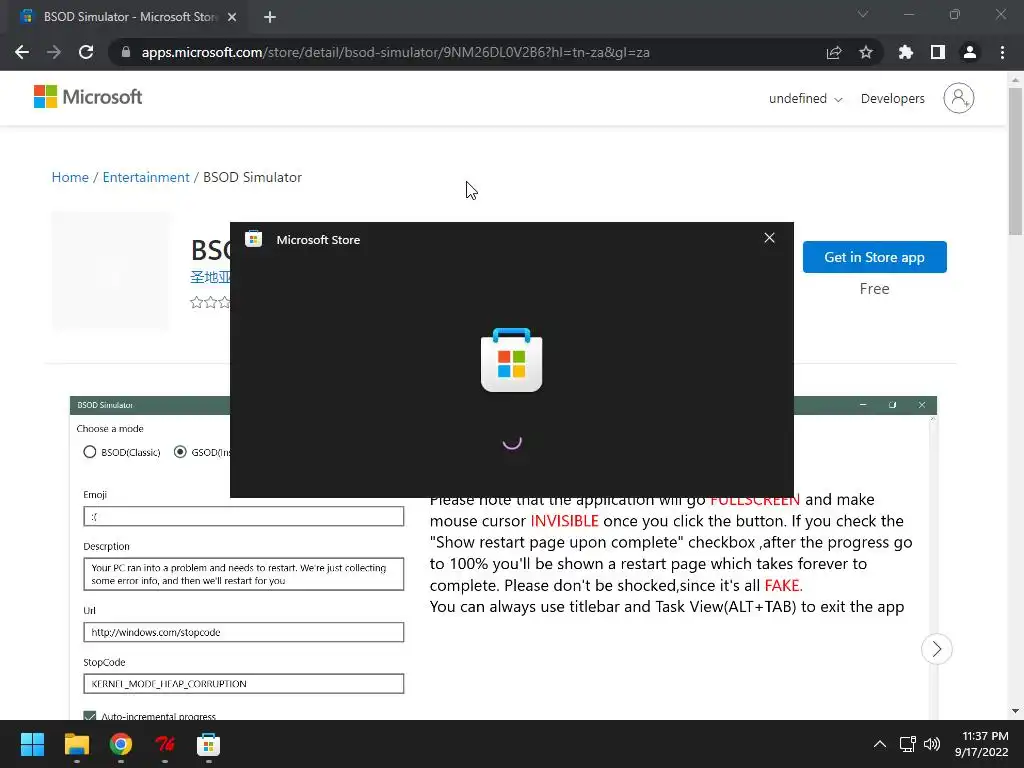Screen dimensions: 1024x768
Task: Open the red 76 taskbar app
Action: (165, 744)
